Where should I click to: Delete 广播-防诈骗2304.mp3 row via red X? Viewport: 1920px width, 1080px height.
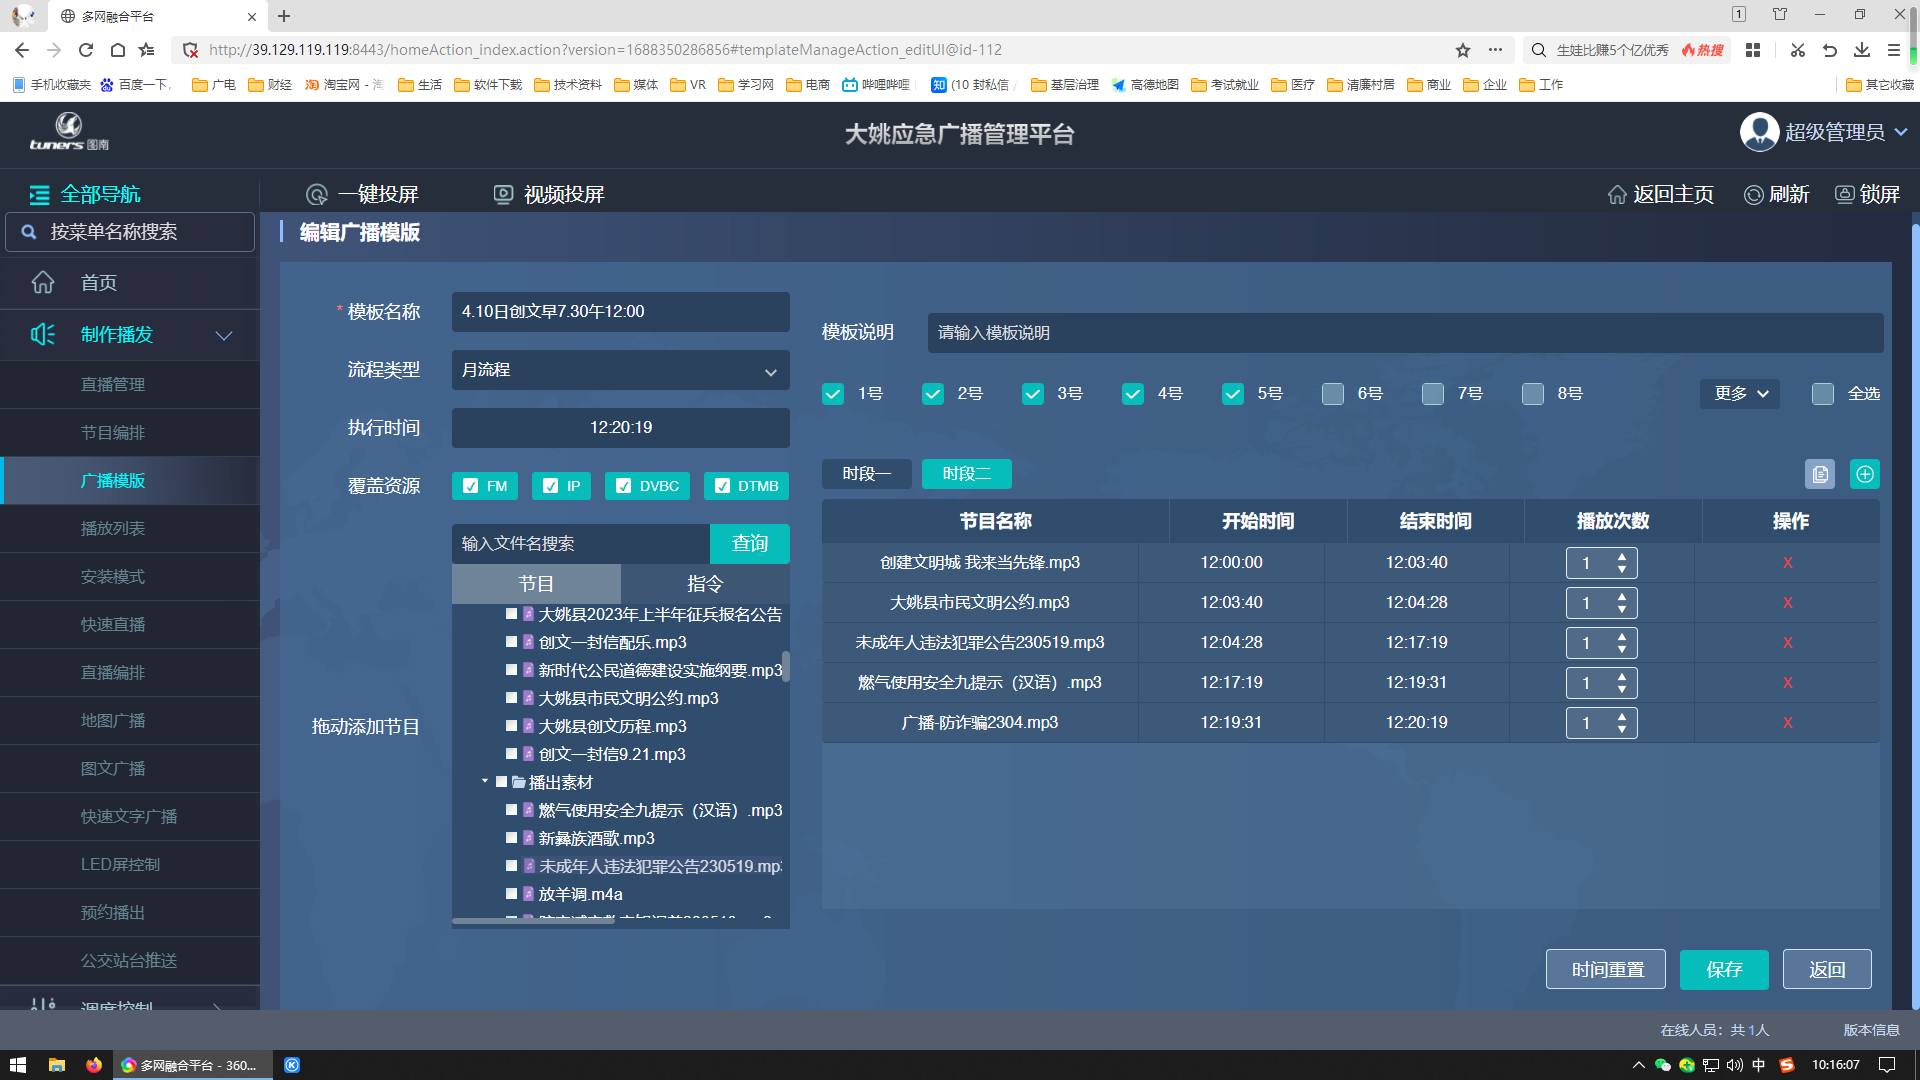tap(1787, 723)
